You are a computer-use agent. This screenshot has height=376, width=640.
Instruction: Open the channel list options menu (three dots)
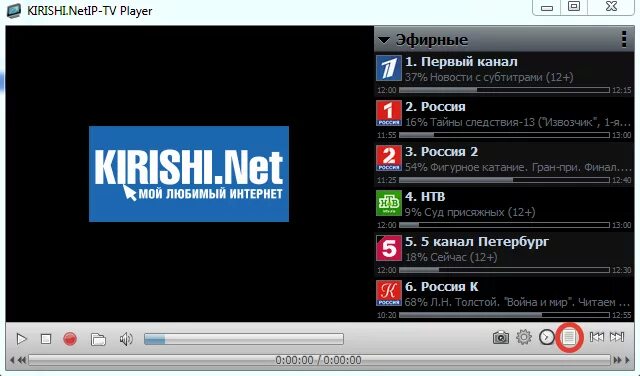click(624, 39)
